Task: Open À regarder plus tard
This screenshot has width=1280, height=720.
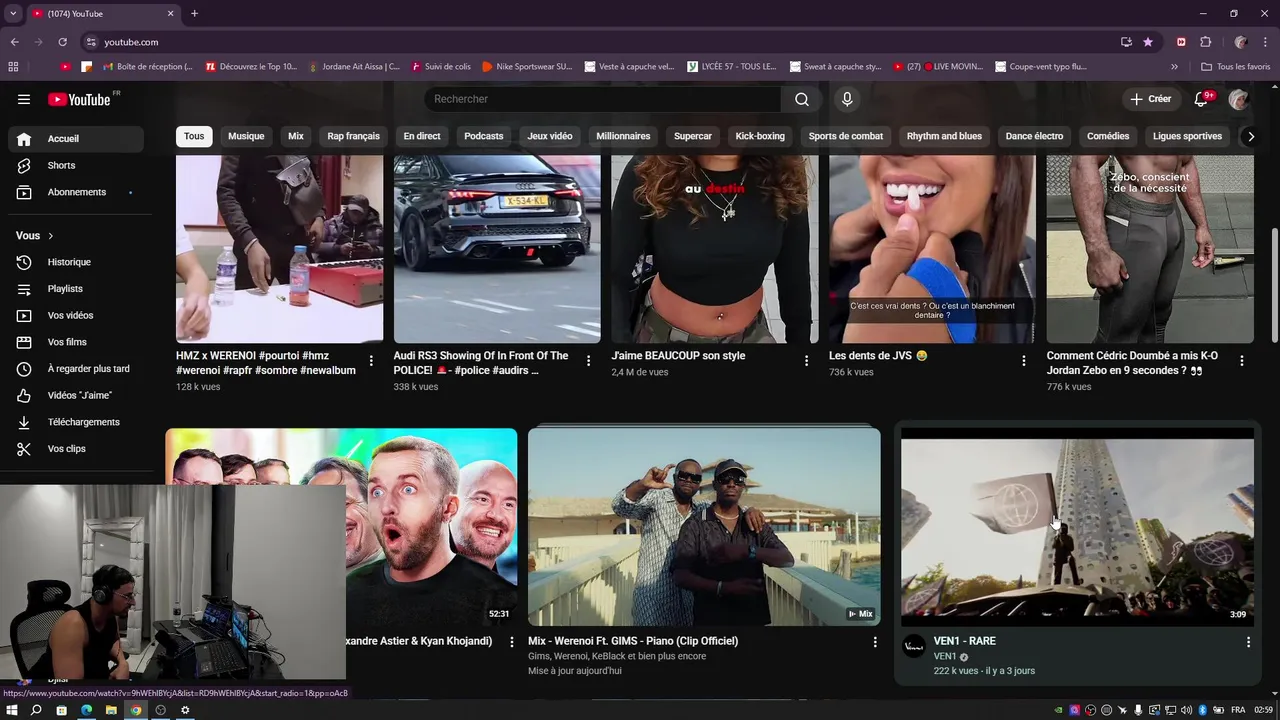Action: click(76, 369)
